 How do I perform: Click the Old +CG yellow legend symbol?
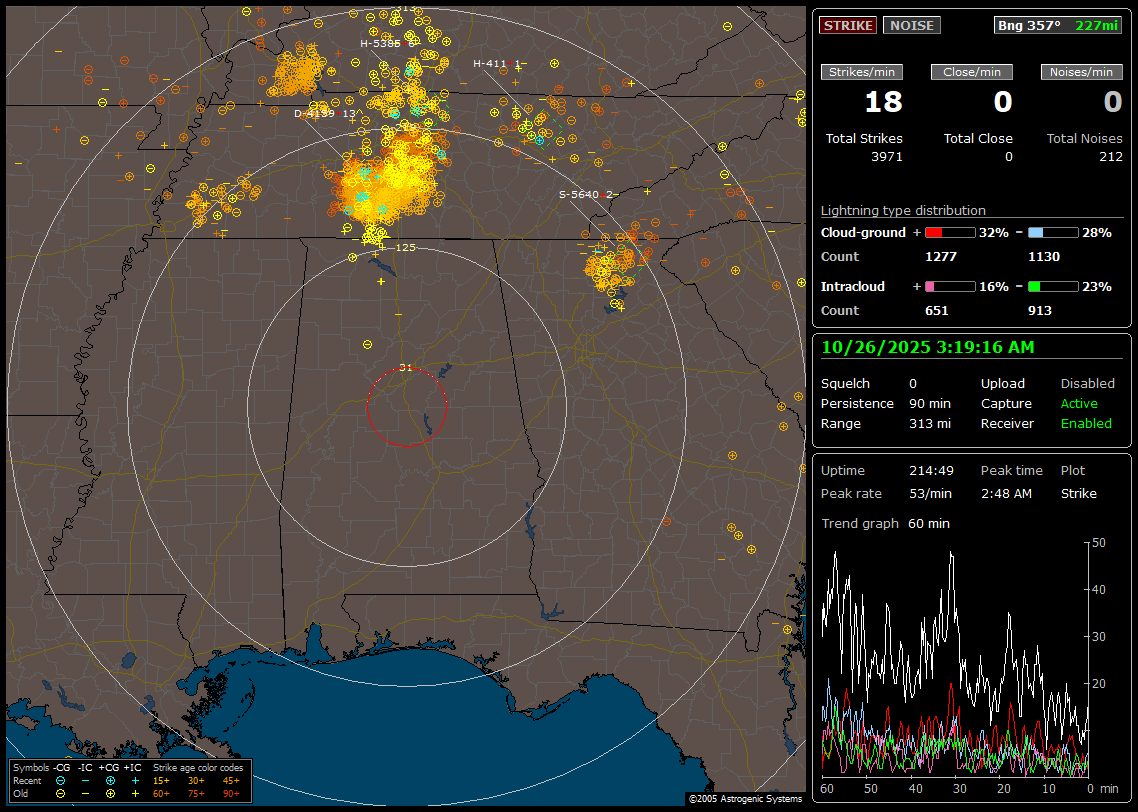click(x=110, y=792)
